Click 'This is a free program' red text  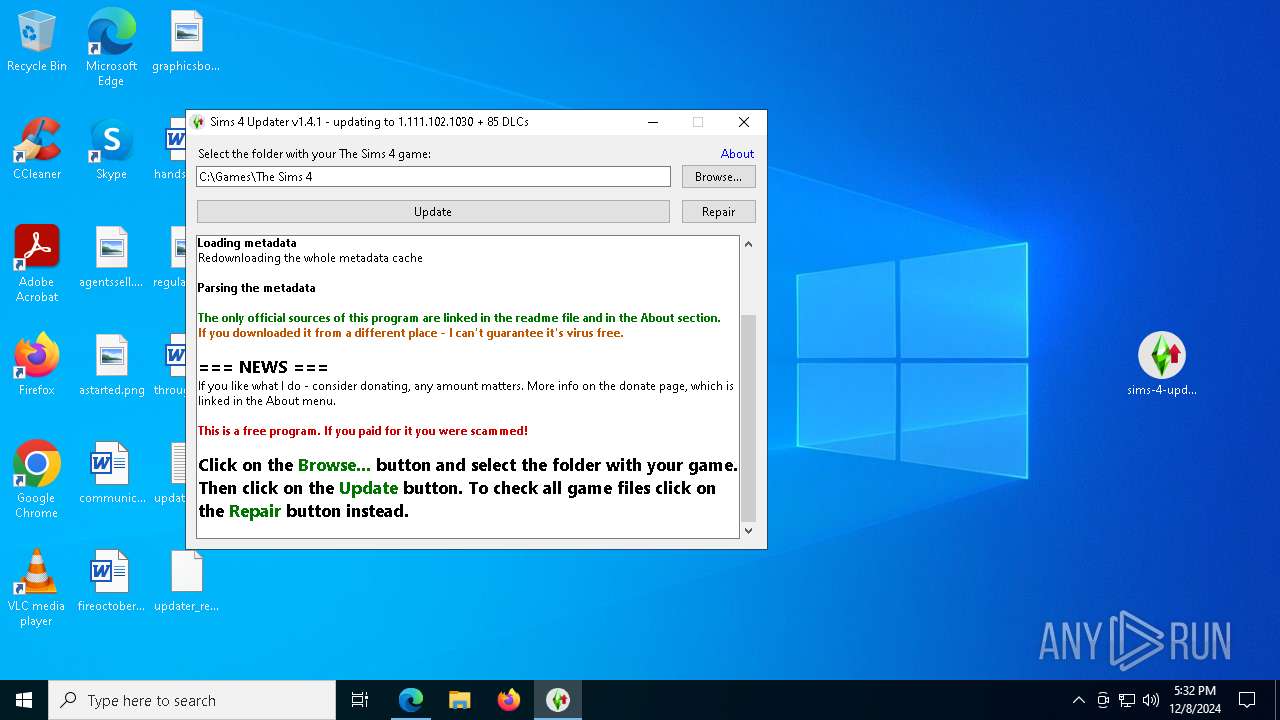(362, 431)
